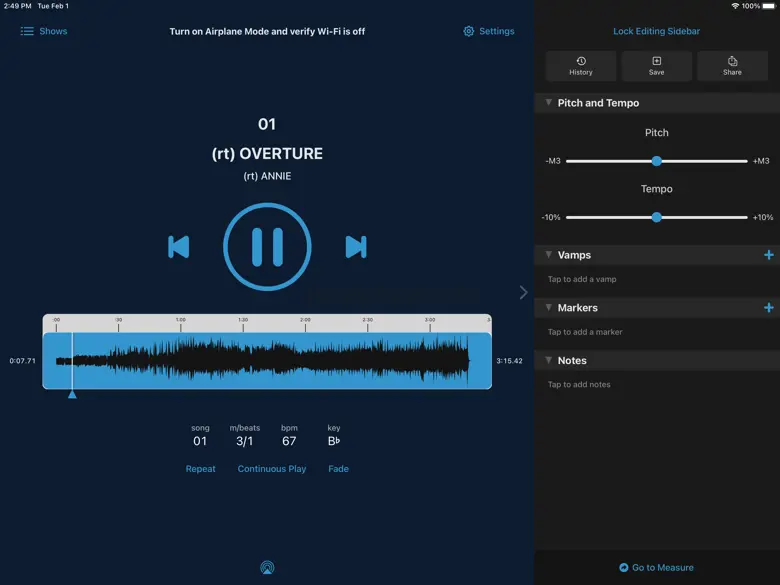This screenshot has height=585, width=780.
Task: Collapse the Pitch and Tempo section
Action: 549,103
